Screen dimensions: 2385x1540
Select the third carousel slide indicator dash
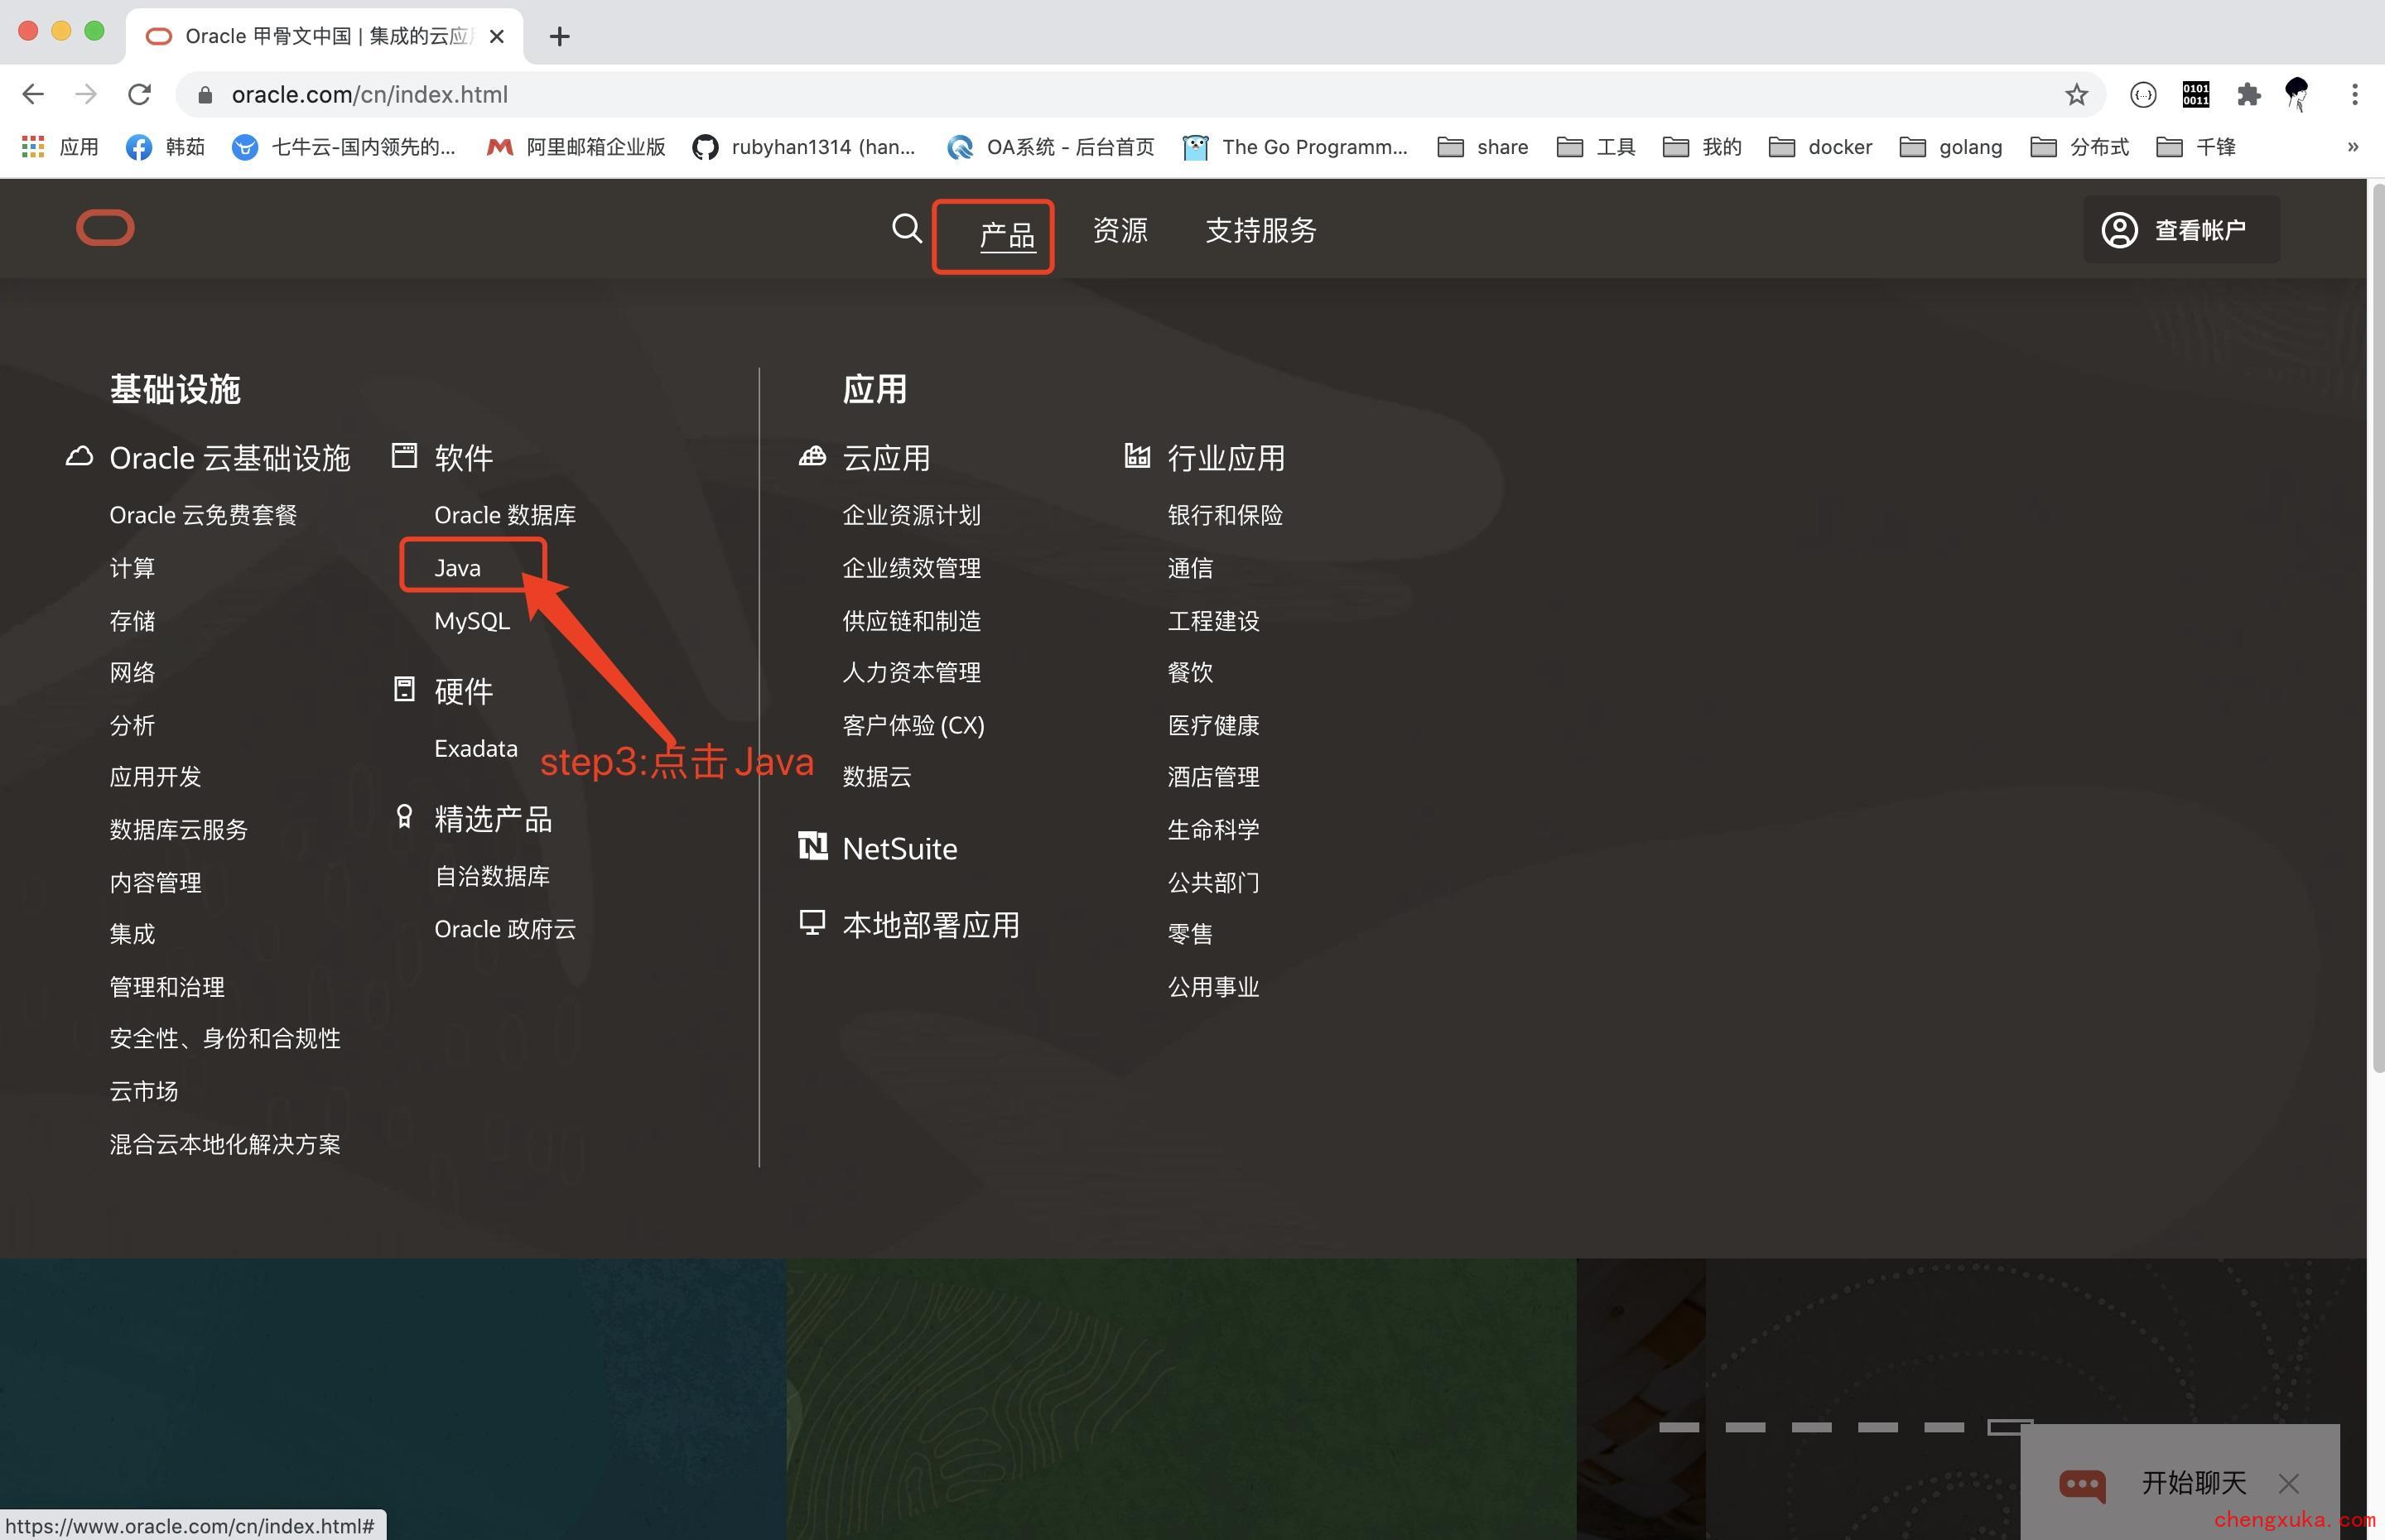point(1811,1427)
